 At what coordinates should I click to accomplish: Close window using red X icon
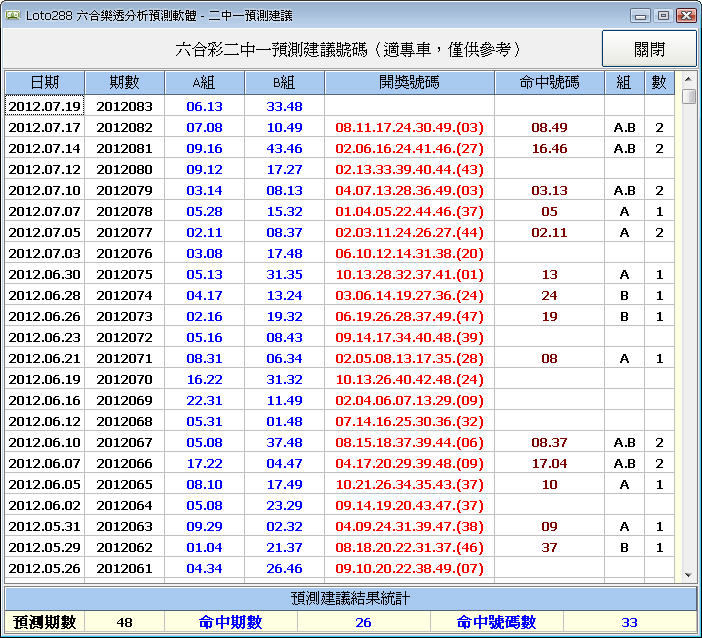(685, 15)
